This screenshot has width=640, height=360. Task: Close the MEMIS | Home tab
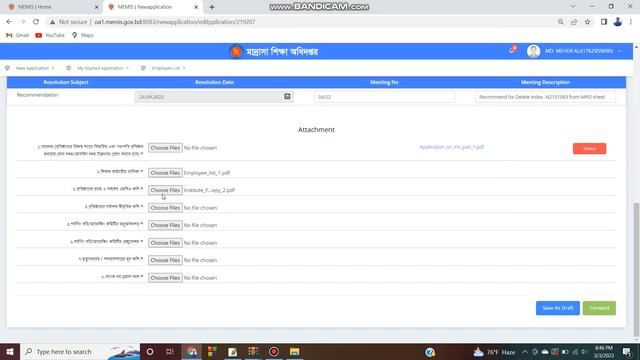[97, 7]
